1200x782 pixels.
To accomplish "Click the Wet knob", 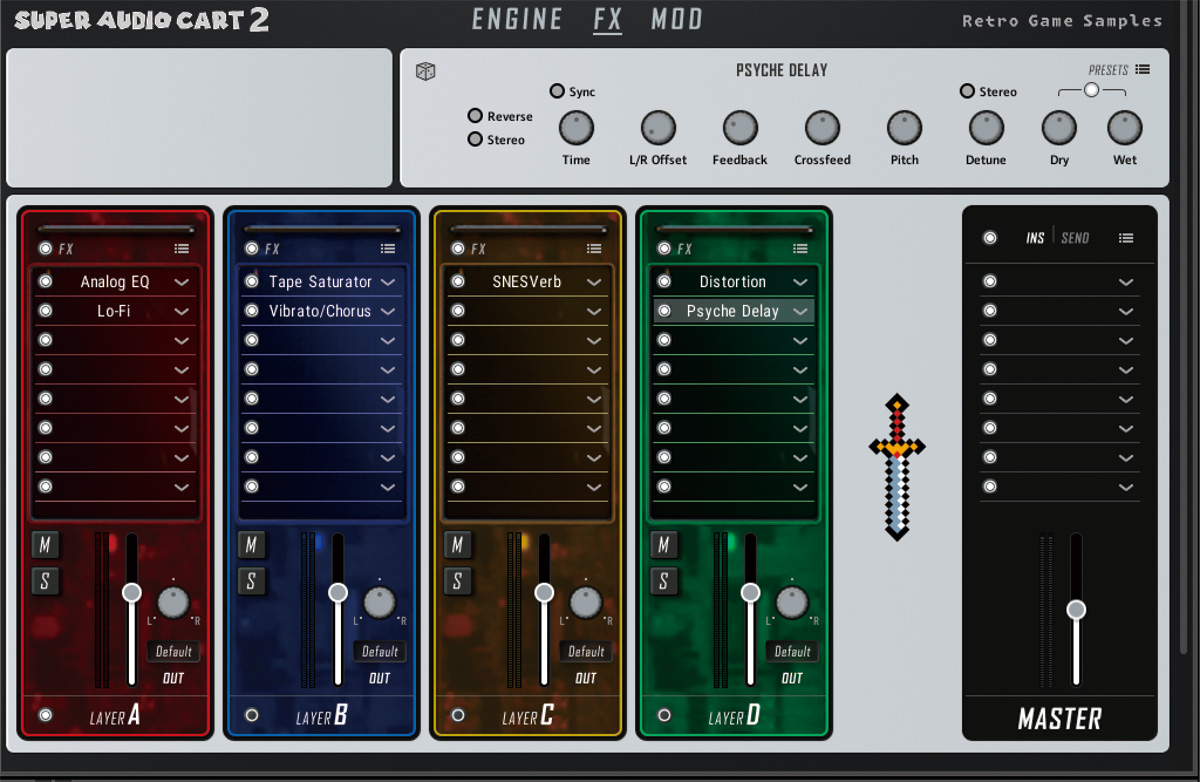I will (1125, 128).
